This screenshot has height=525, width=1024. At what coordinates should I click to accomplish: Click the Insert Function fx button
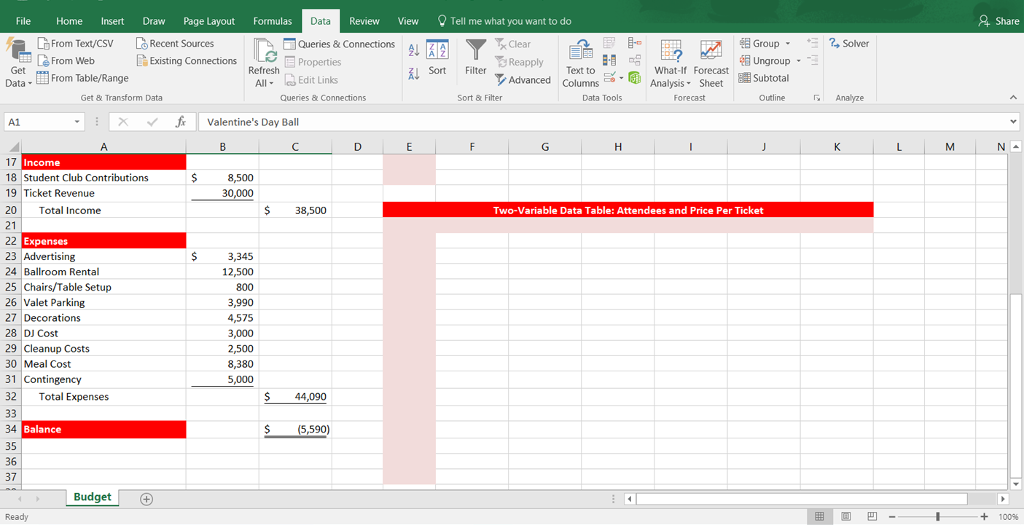pos(182,122)
